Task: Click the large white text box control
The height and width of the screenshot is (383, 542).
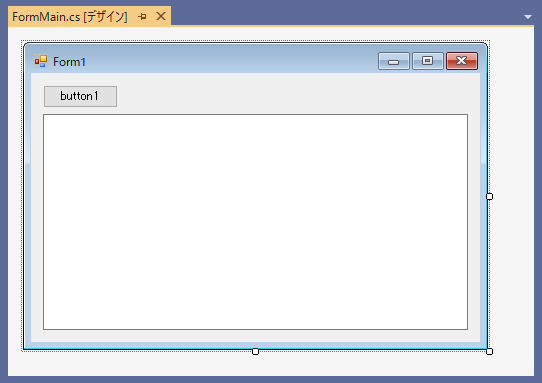Action: pyautogui.click(x=255, y=222)
